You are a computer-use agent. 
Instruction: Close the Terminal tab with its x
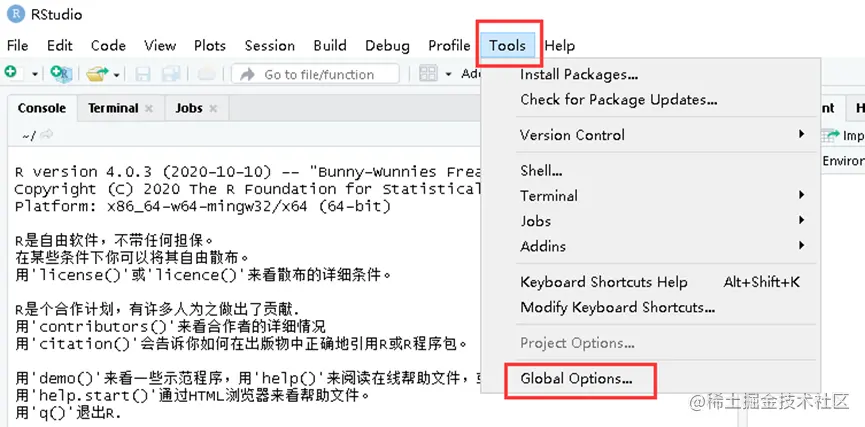click(149, 109)
